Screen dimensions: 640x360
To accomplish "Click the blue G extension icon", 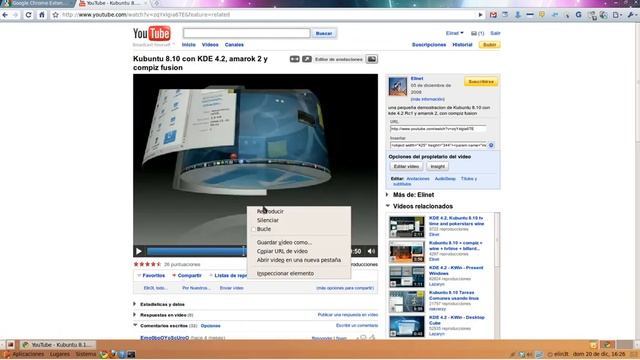I will 578,15.
